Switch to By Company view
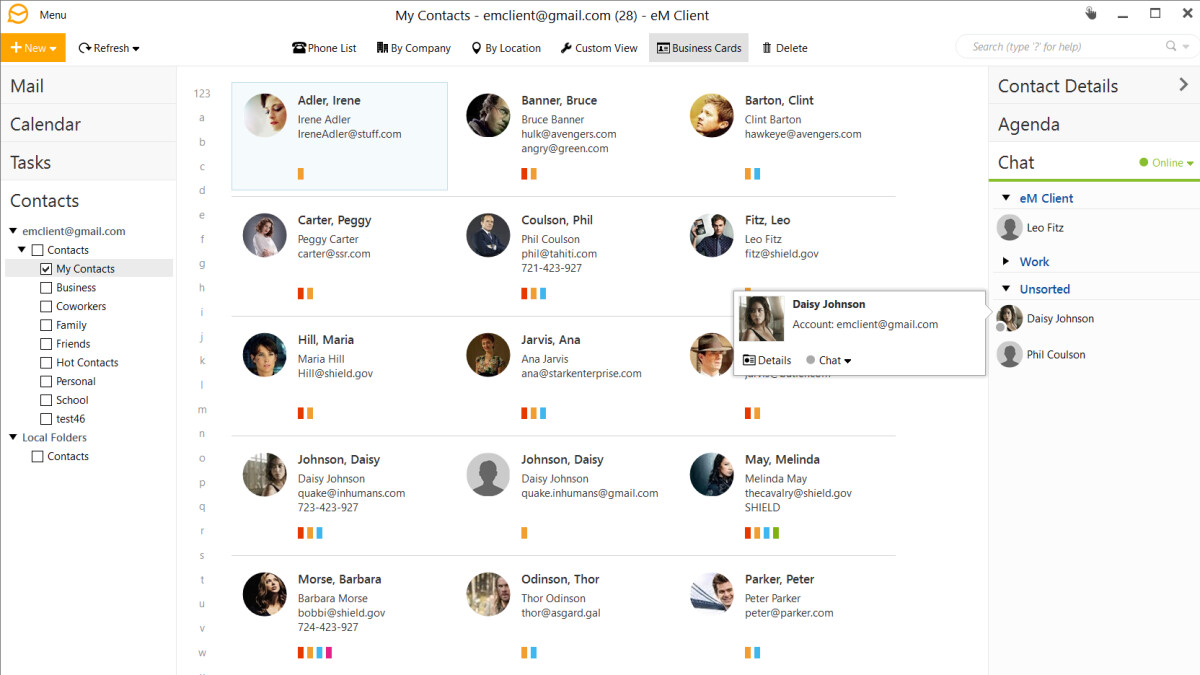Image resolution: width=1200 pixels, height=675 pixels. tap(381, 48)
